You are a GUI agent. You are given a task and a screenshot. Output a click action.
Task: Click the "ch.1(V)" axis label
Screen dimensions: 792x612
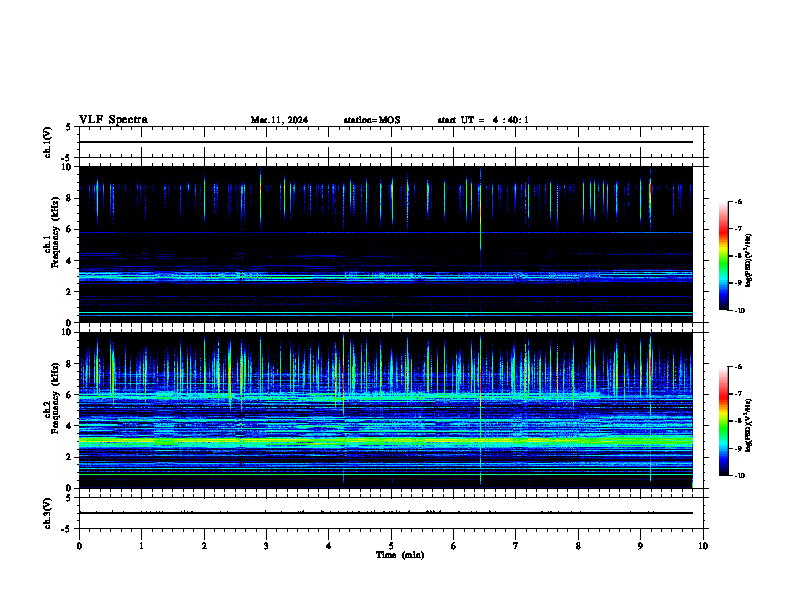tap(48, 142)
